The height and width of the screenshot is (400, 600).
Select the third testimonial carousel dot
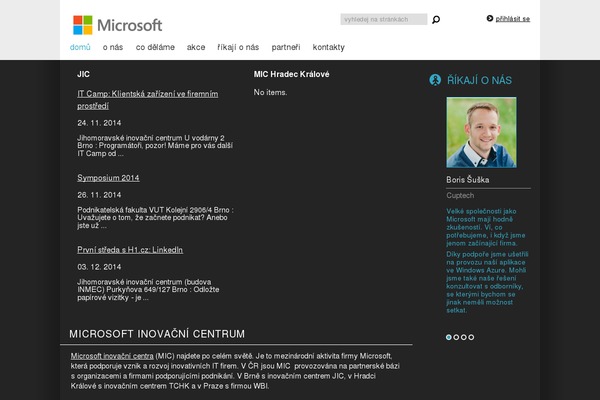point(464,337)
